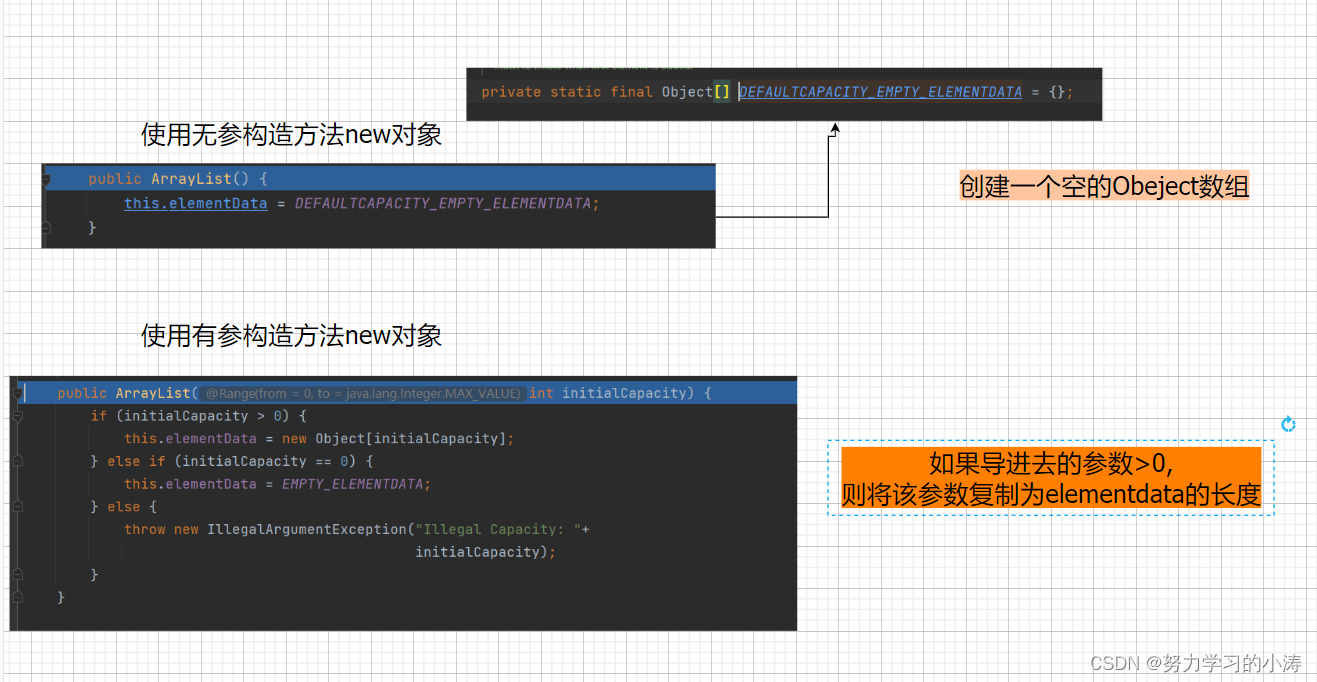Click the gutter marker beside the if statement

click(16, 416)
